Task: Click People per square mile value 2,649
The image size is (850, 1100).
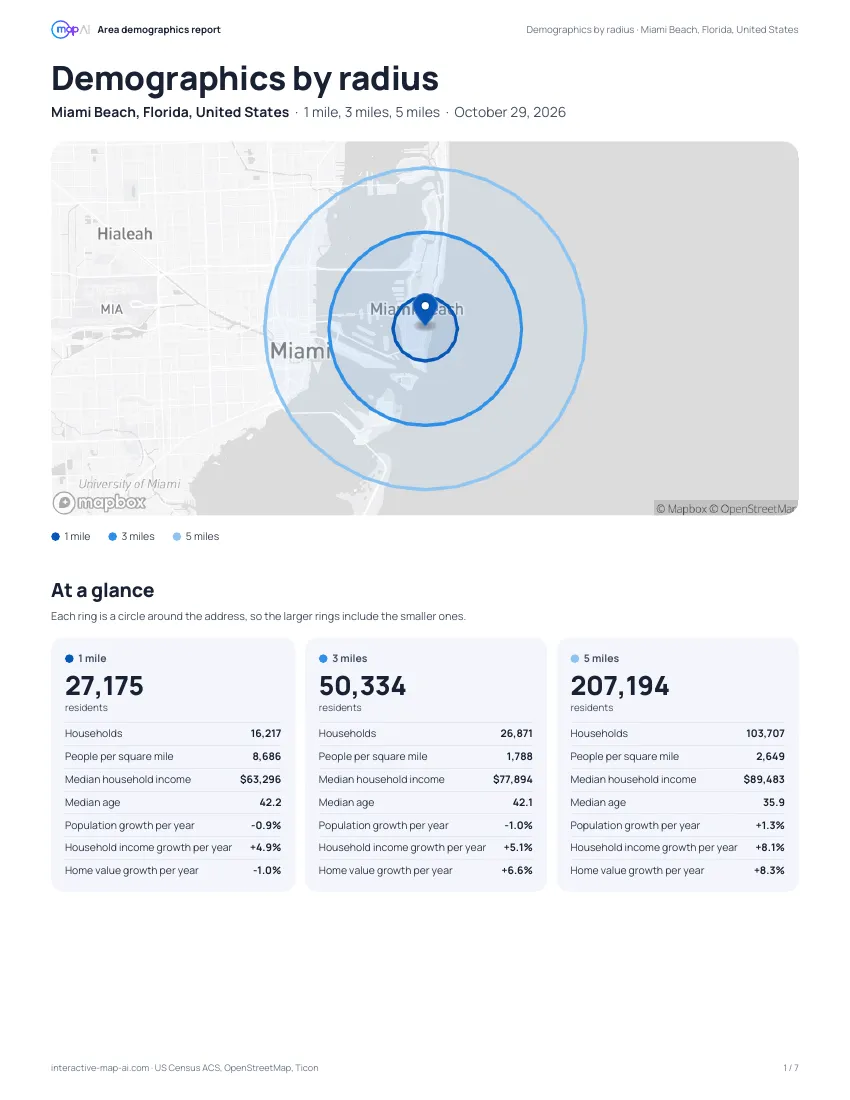Action: click(770, 757)
